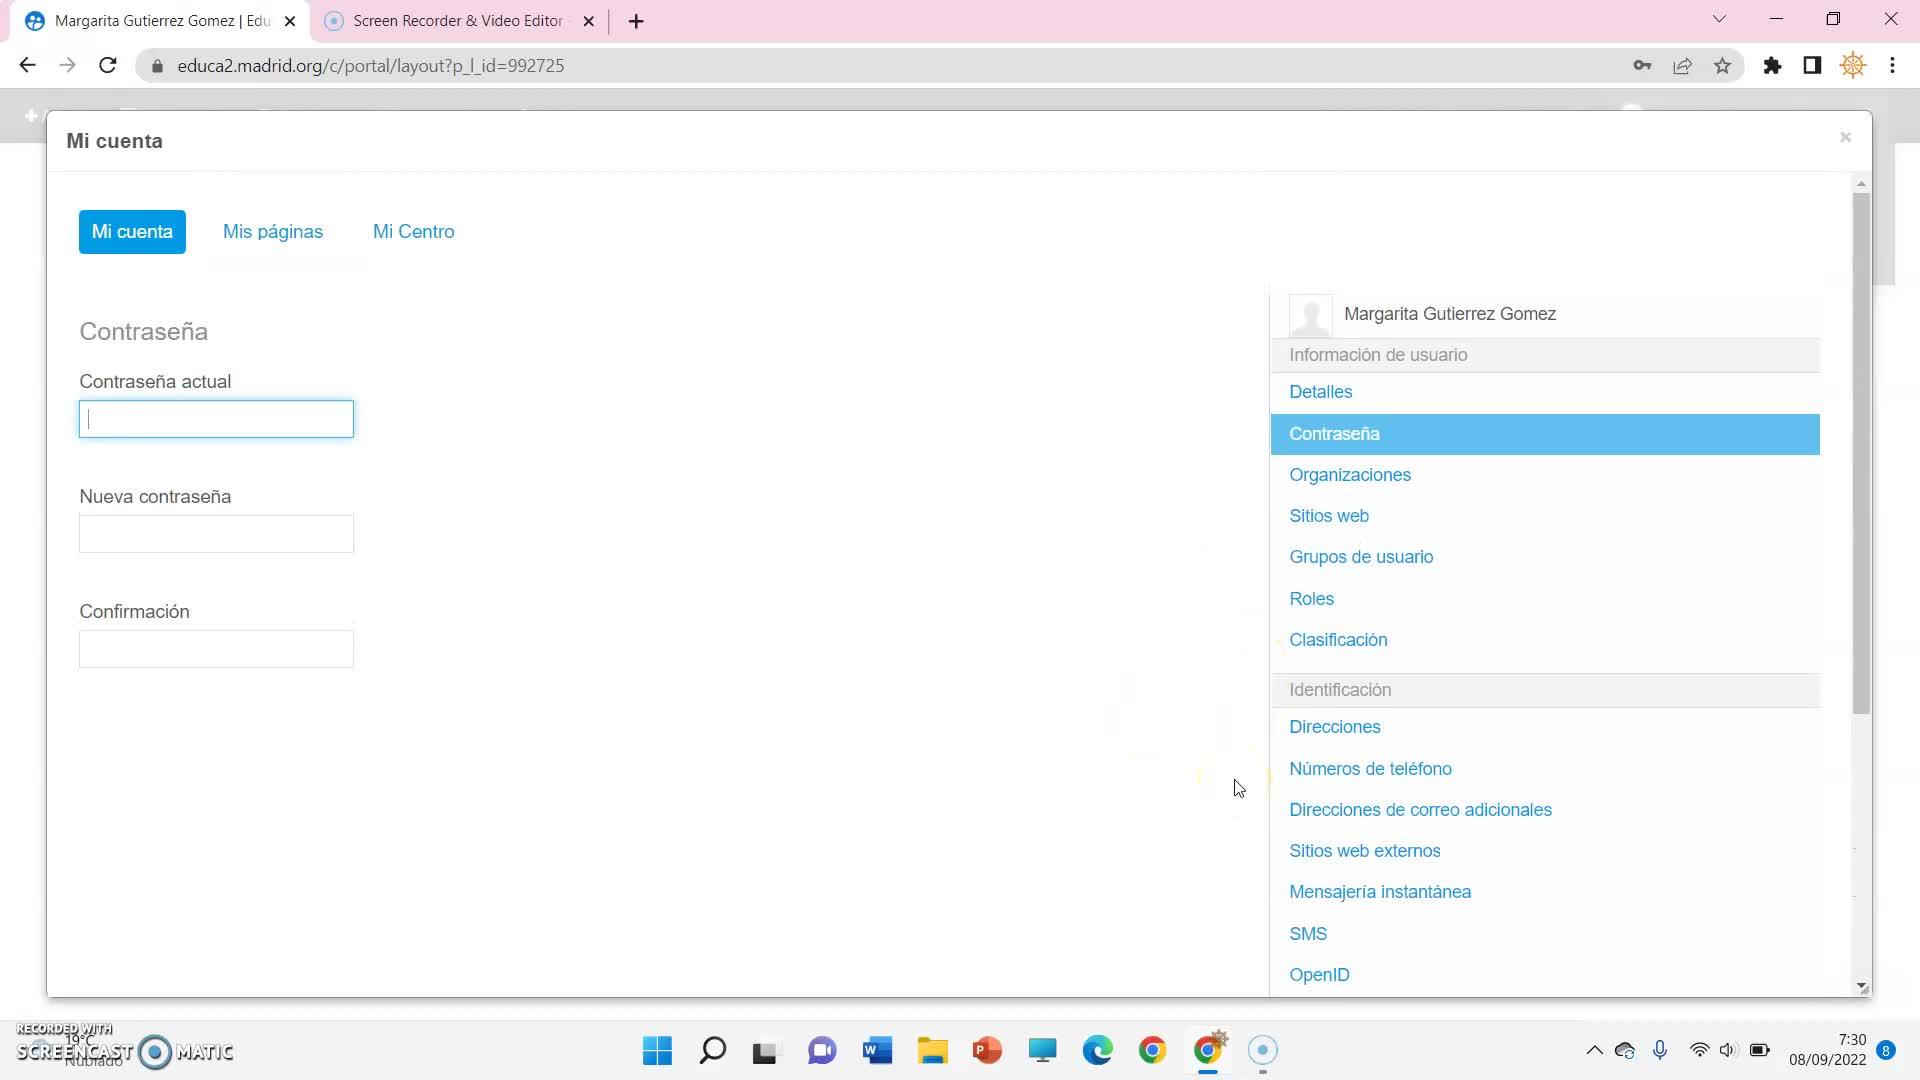Open the Chrome extensions puzzle icon
Image resolution: width=1920 pixels, height=1080 pixels.
[x=1772, y=66]
